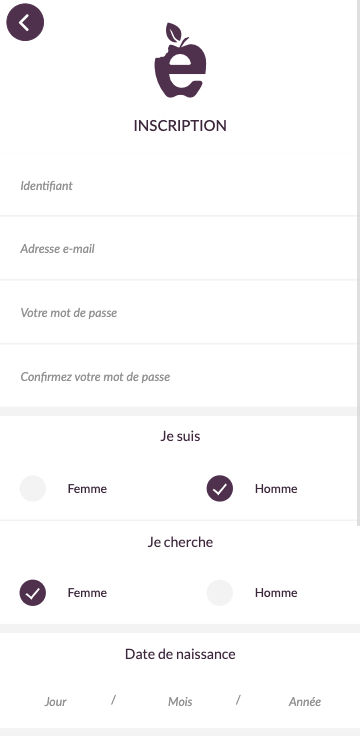The image size is (360, 736).
Task: Open the Mois birth date field
Action: coord(180,702)
